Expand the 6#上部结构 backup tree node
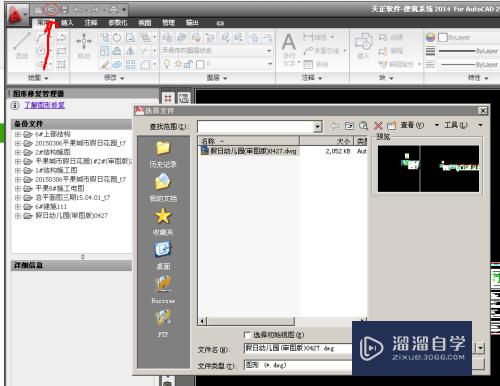This screenshot has width=500, height=386. pos(18,134)
